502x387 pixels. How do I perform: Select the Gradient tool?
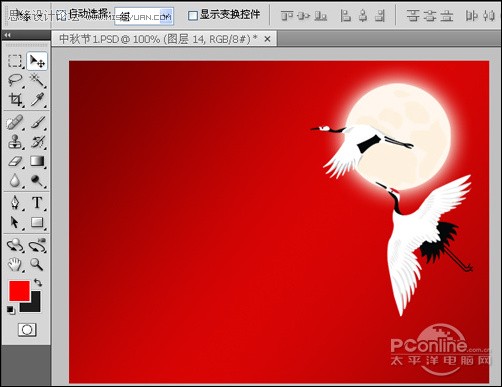click(x=37, y=161)
